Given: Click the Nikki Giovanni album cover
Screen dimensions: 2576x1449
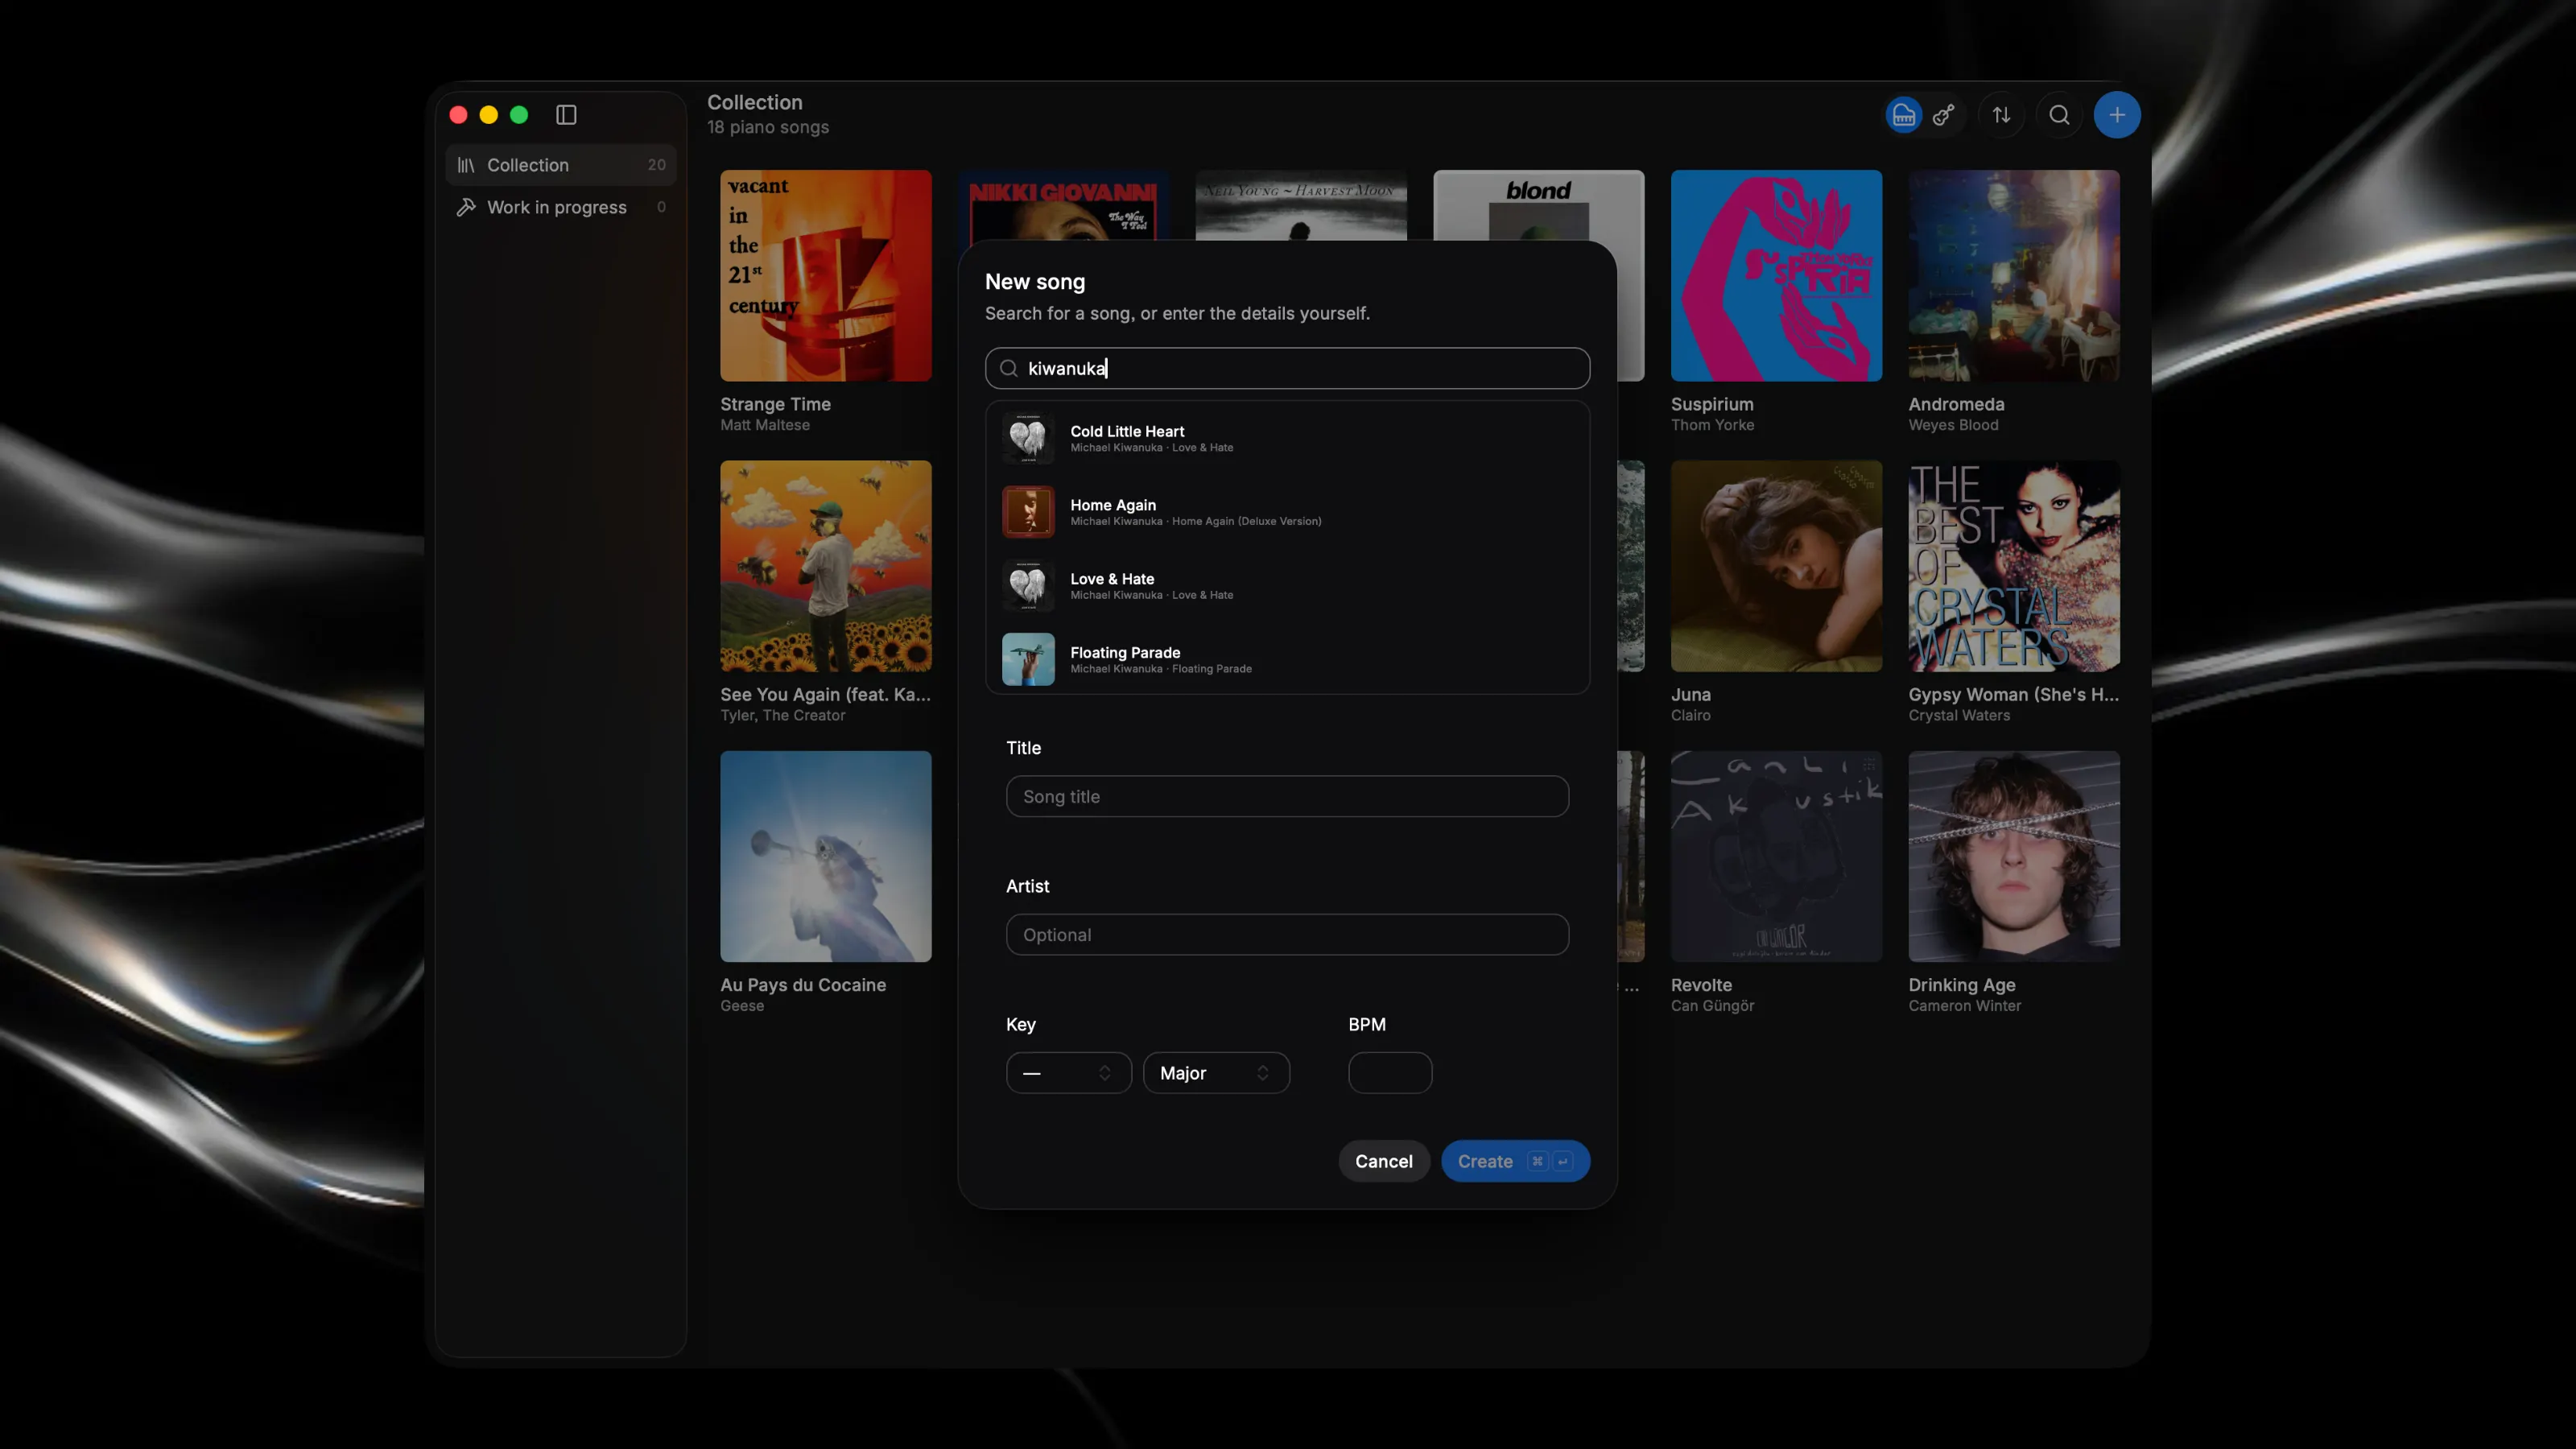Looking at the screenshot, I should coord(1063,204).
